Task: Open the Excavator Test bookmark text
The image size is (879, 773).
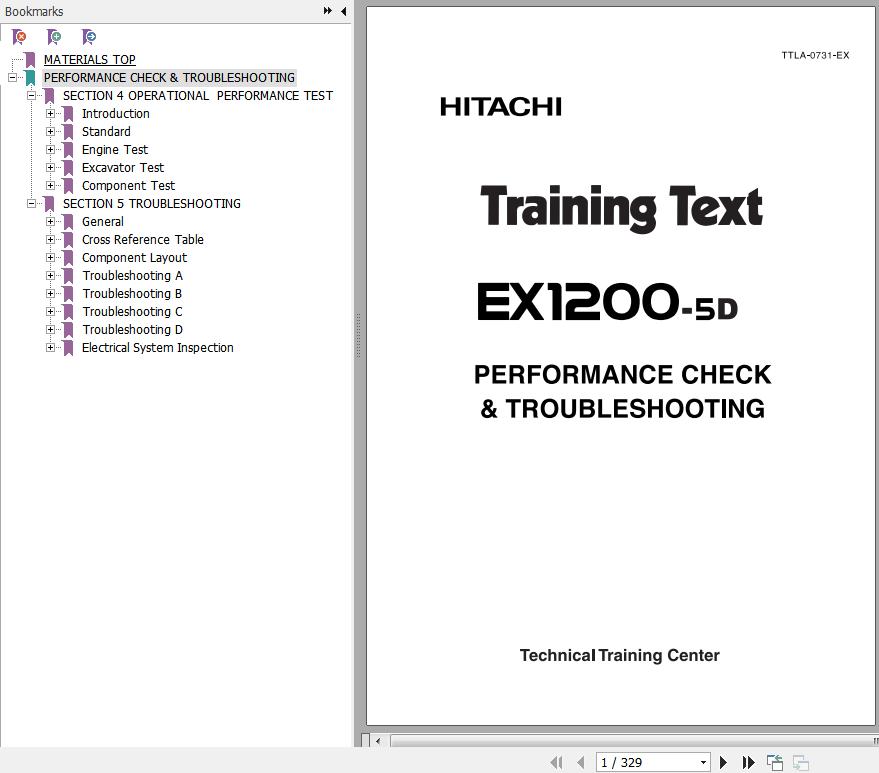Action: [123, 167]
